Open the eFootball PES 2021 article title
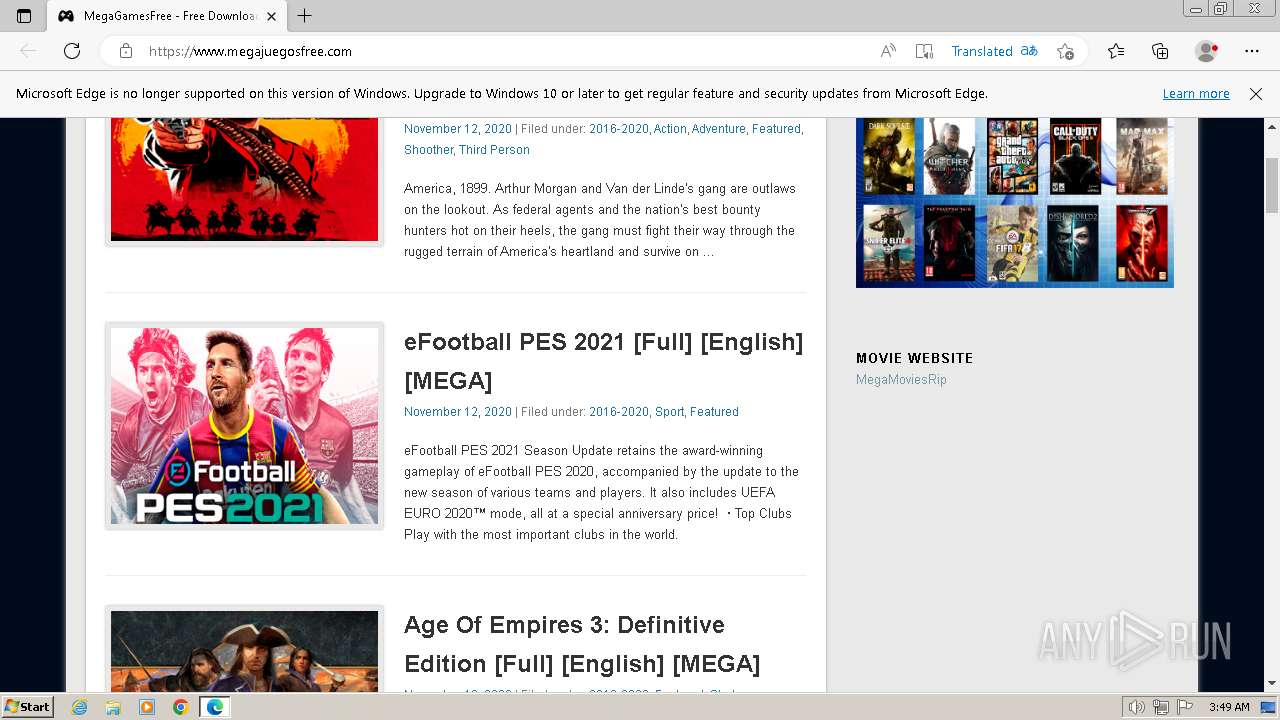1280x720 pixels. coord(603,361)
